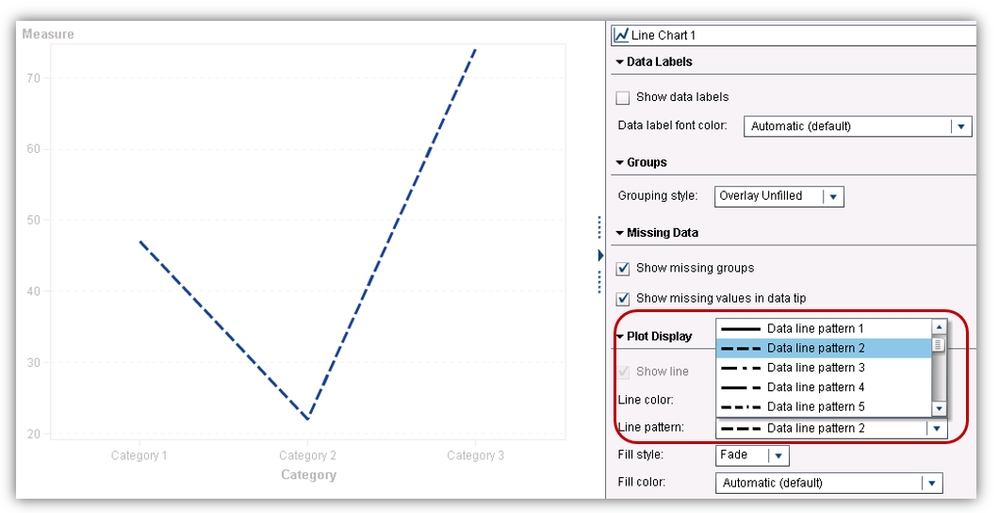Collapse the Data Labels section
The width and height of the screenshot is (999, 513).
pyautogui.click(x=620, y=62)
